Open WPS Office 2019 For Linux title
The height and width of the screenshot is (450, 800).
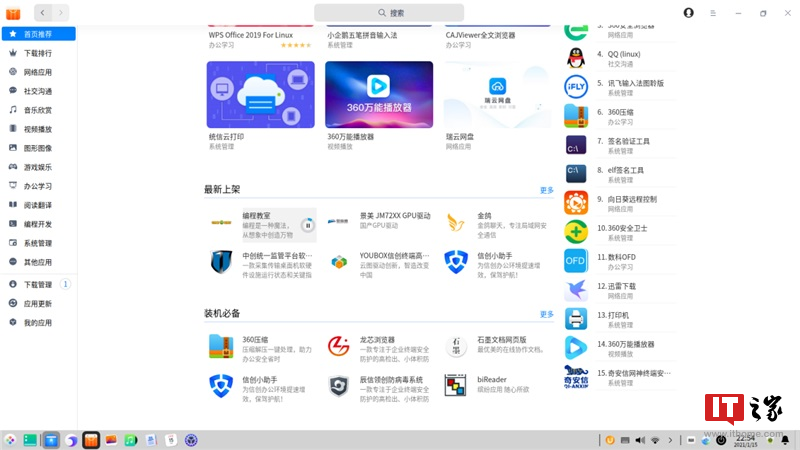251,35
